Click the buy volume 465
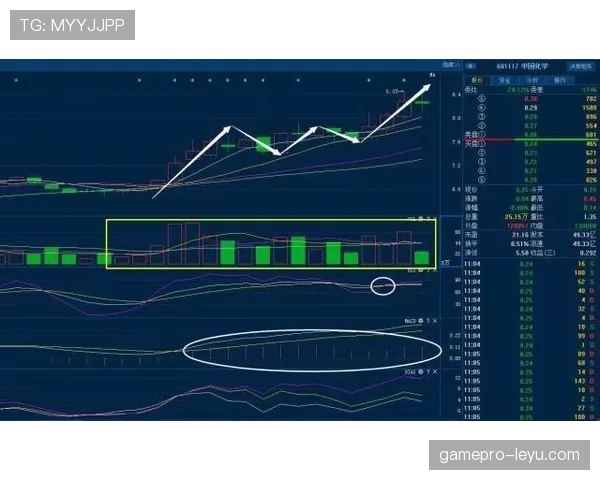The image size is (600, 480). pos(591,144)
